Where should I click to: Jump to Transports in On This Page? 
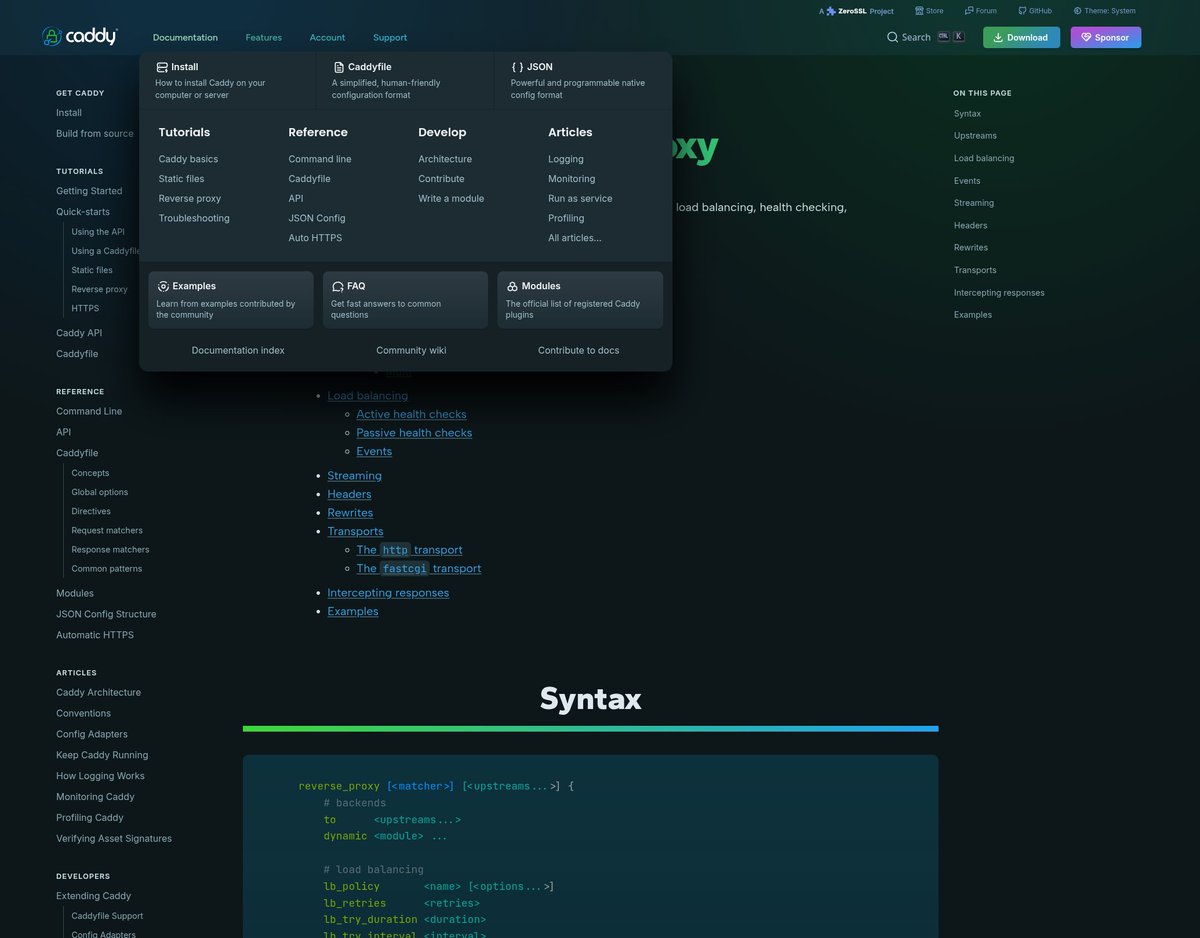pyautogui.click(x=975, y=270)
